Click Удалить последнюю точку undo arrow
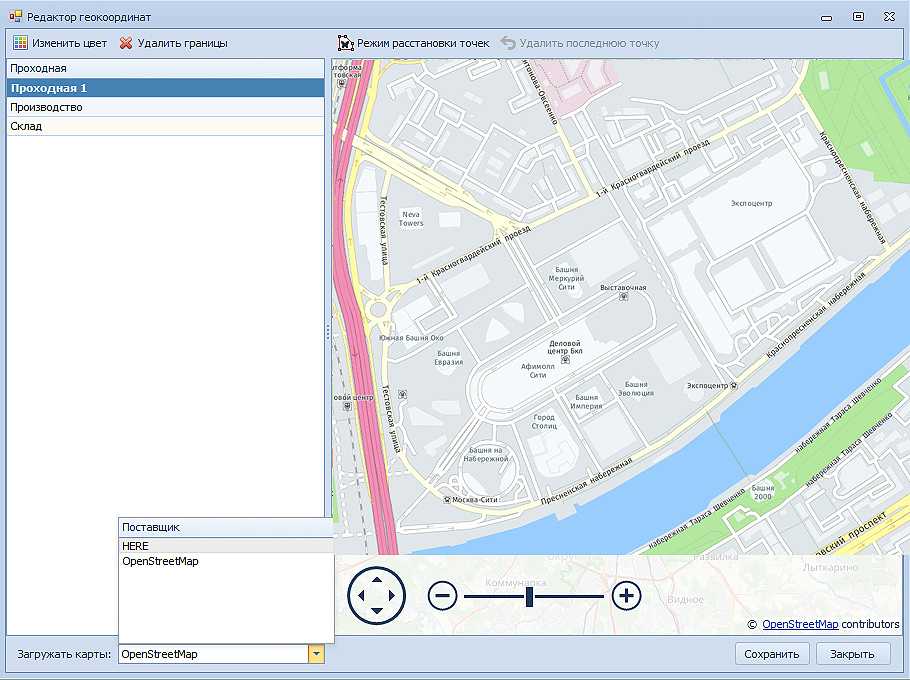 coord(508,43)
